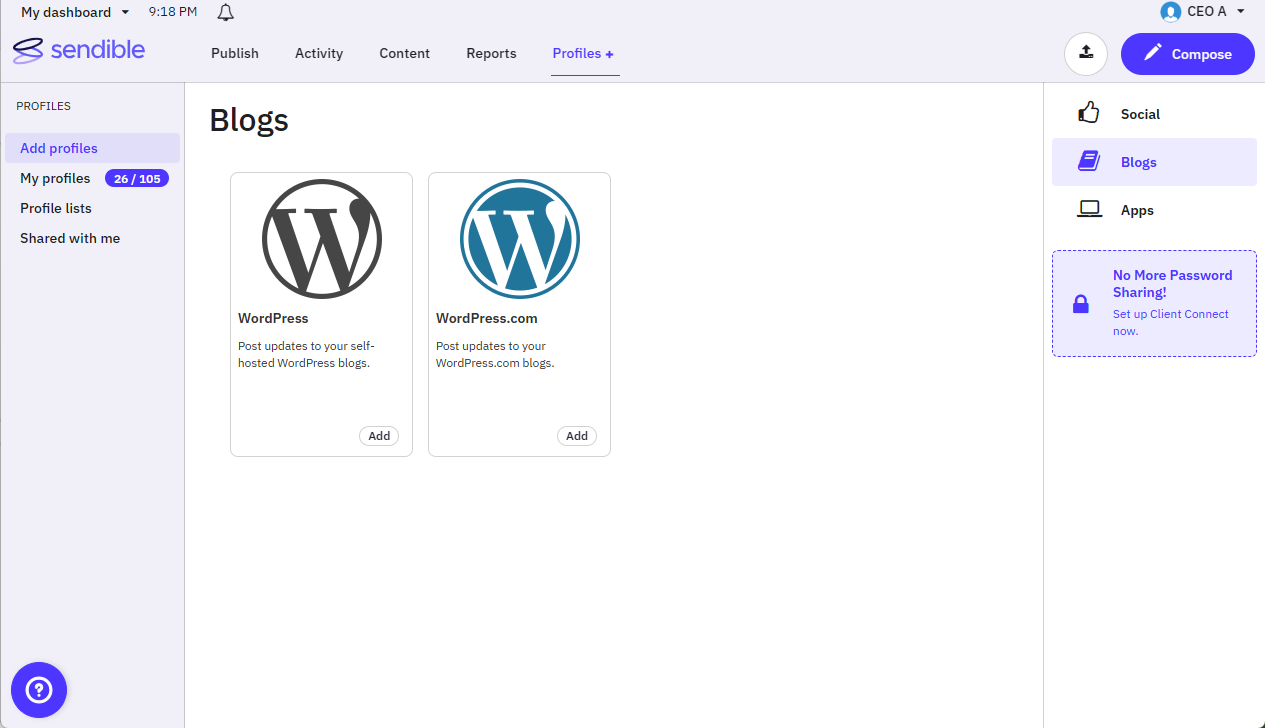1265x728 pixels.
Task: Click the padlock icon in the Client Connect banner
Action: click(x=1081, y=304)
